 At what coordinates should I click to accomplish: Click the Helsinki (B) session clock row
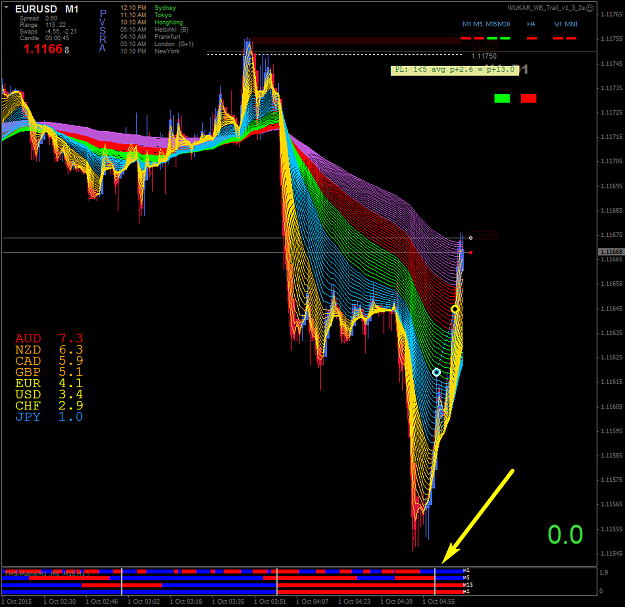pos(154,29)
